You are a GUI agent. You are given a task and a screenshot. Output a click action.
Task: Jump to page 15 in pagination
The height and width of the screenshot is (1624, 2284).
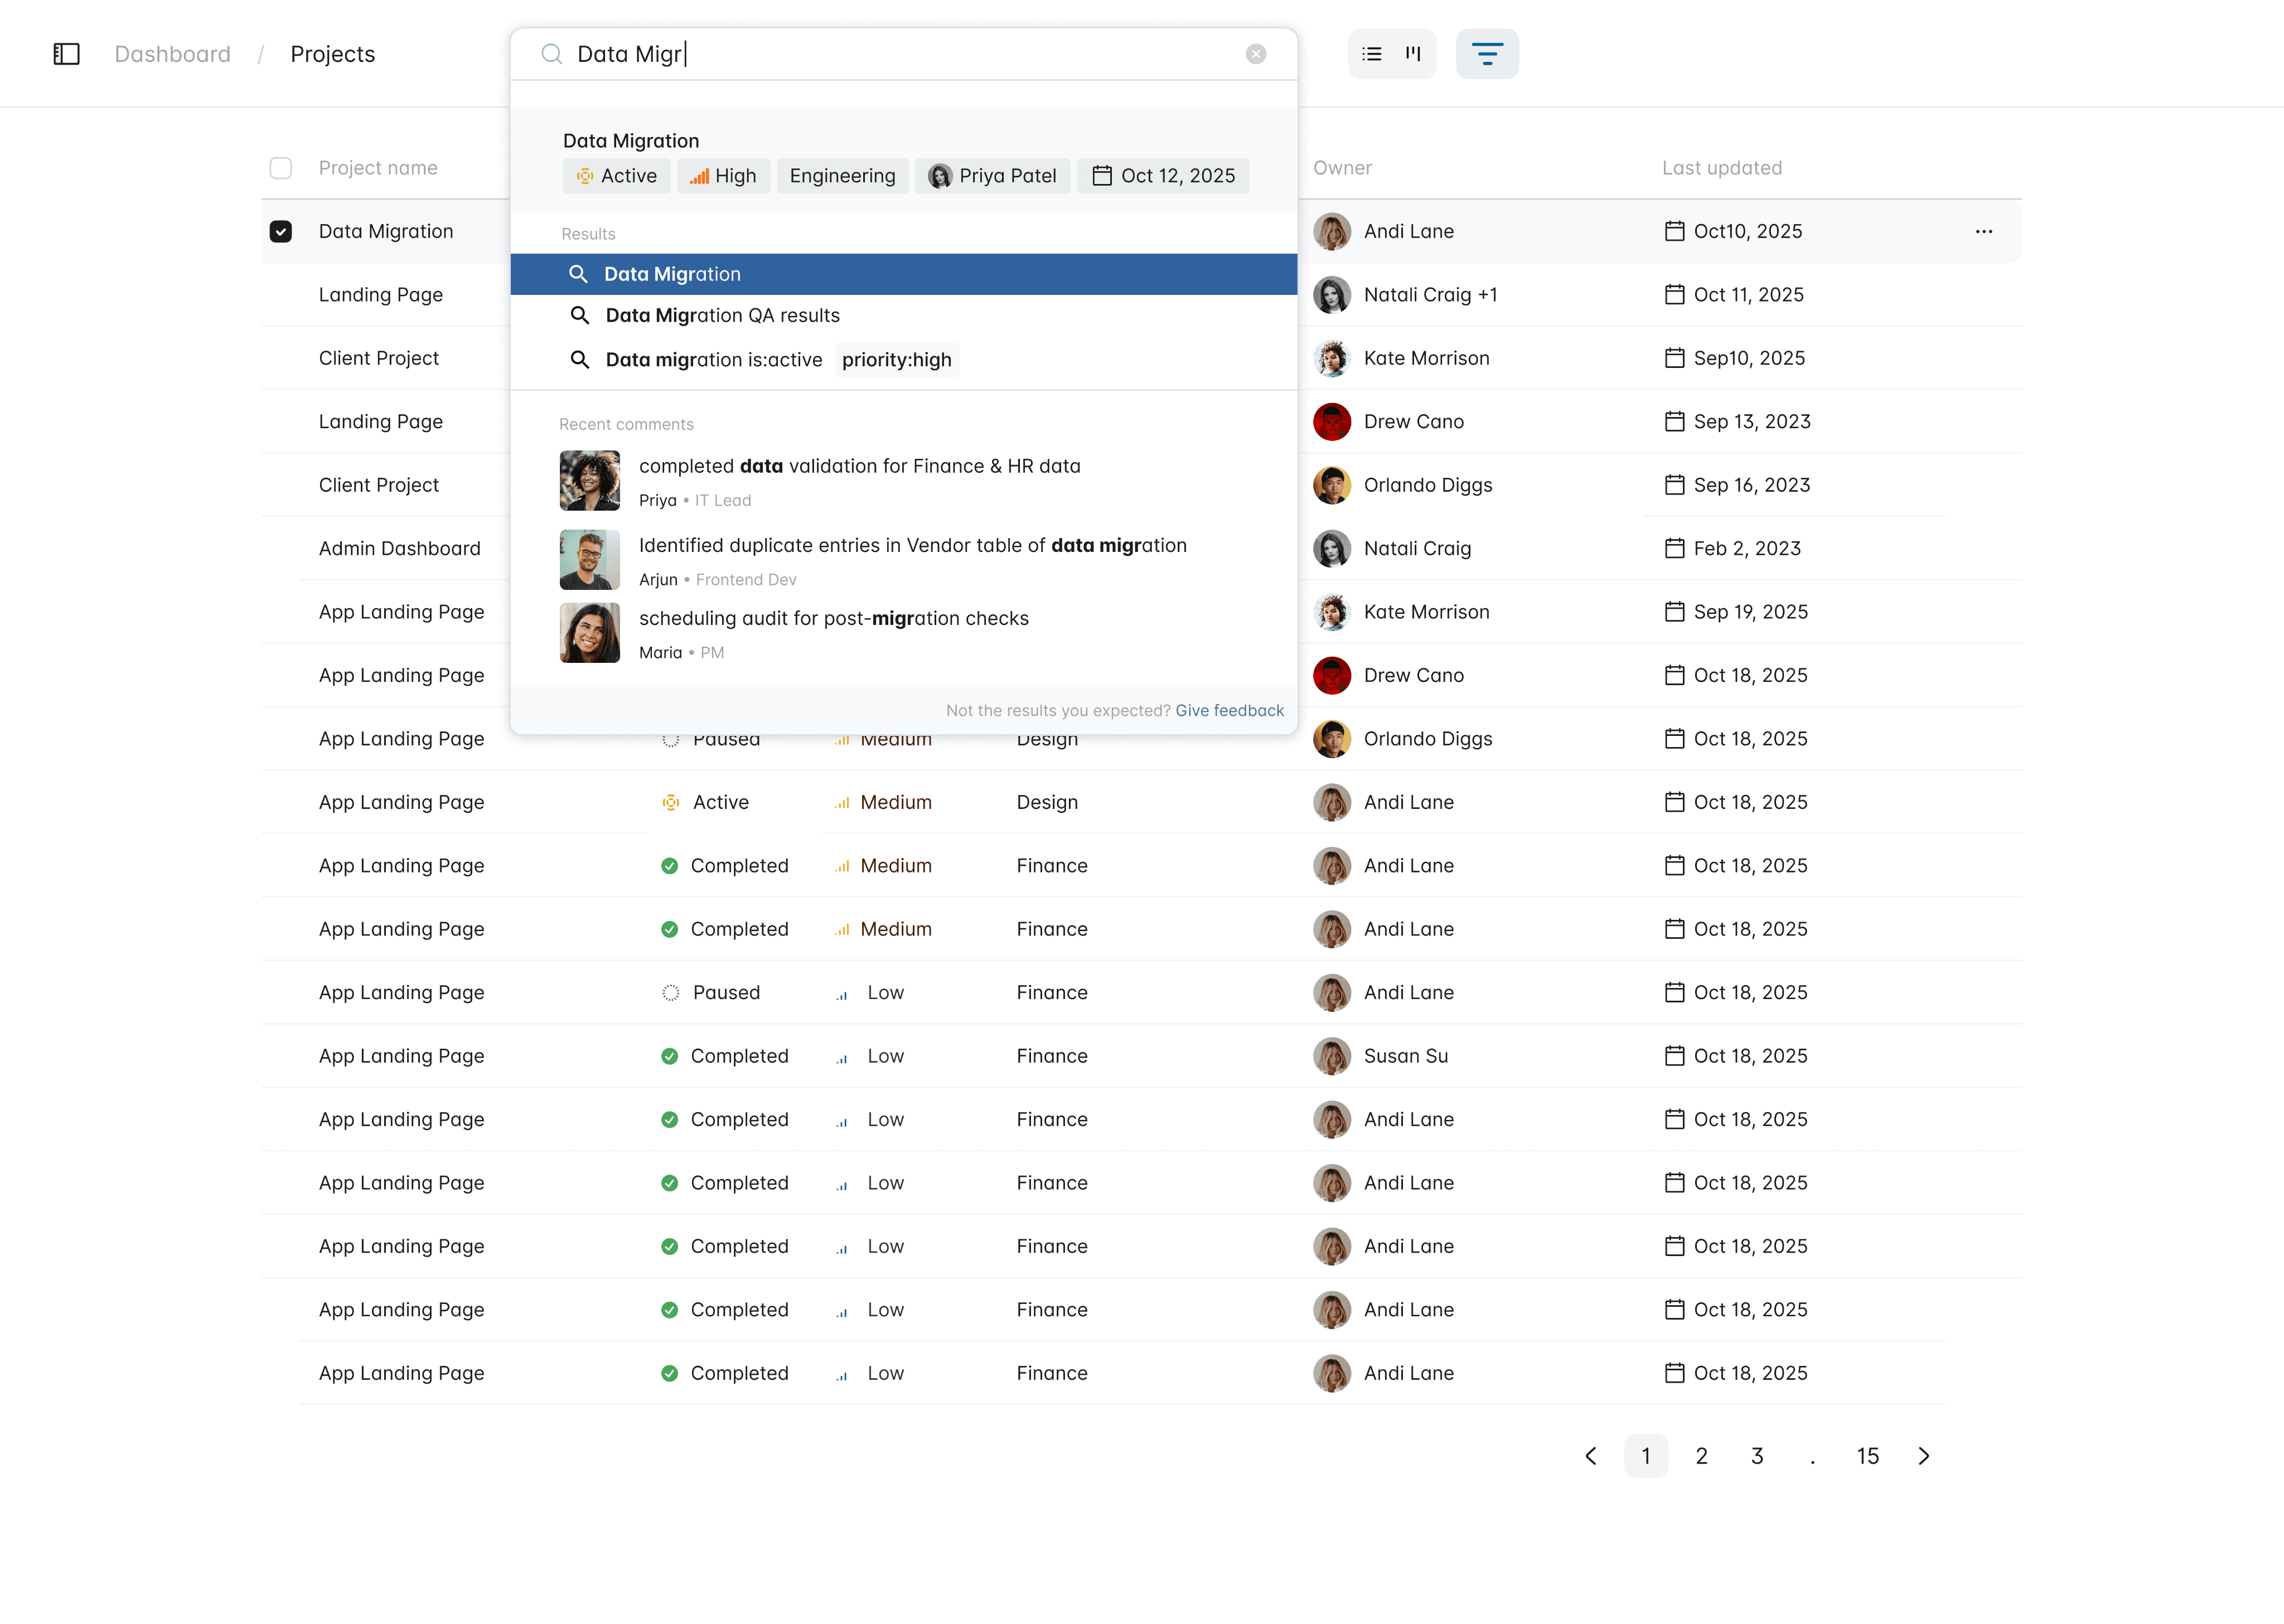pyautogui.click(x=1867, y=1456)
